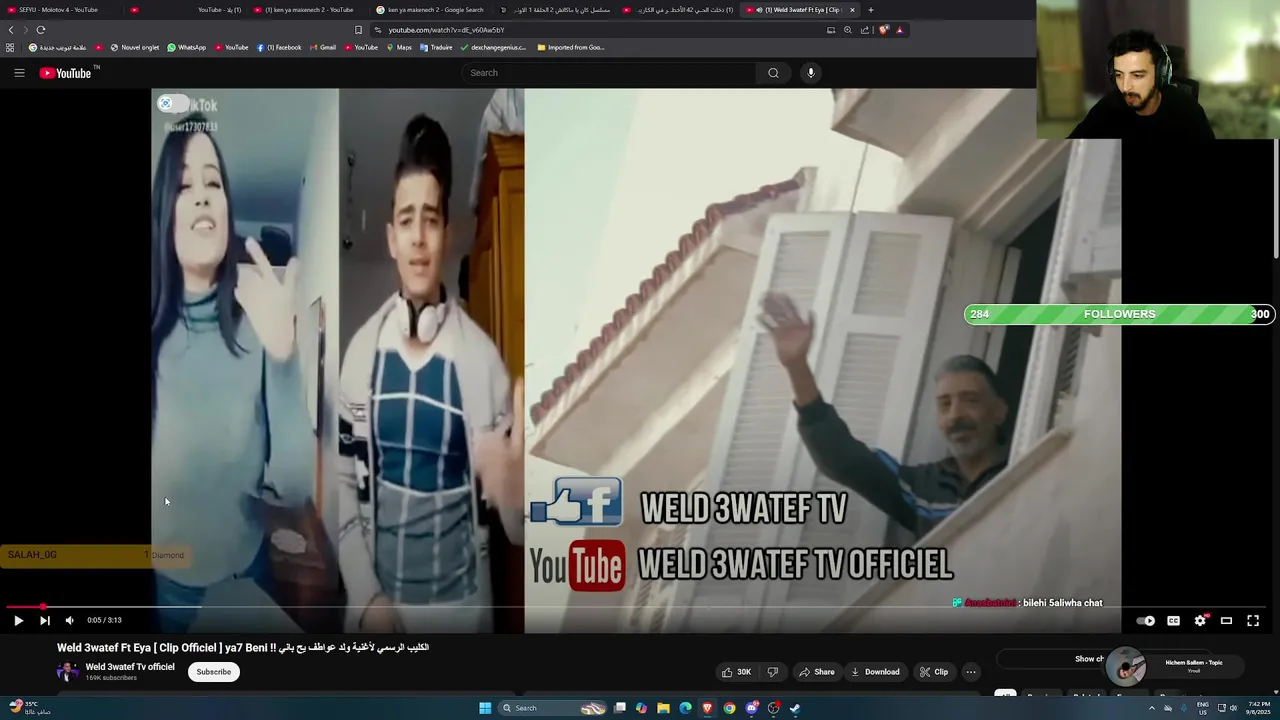Mute the video volume speaker icon

pyautogui.click(x=70, y=621)
